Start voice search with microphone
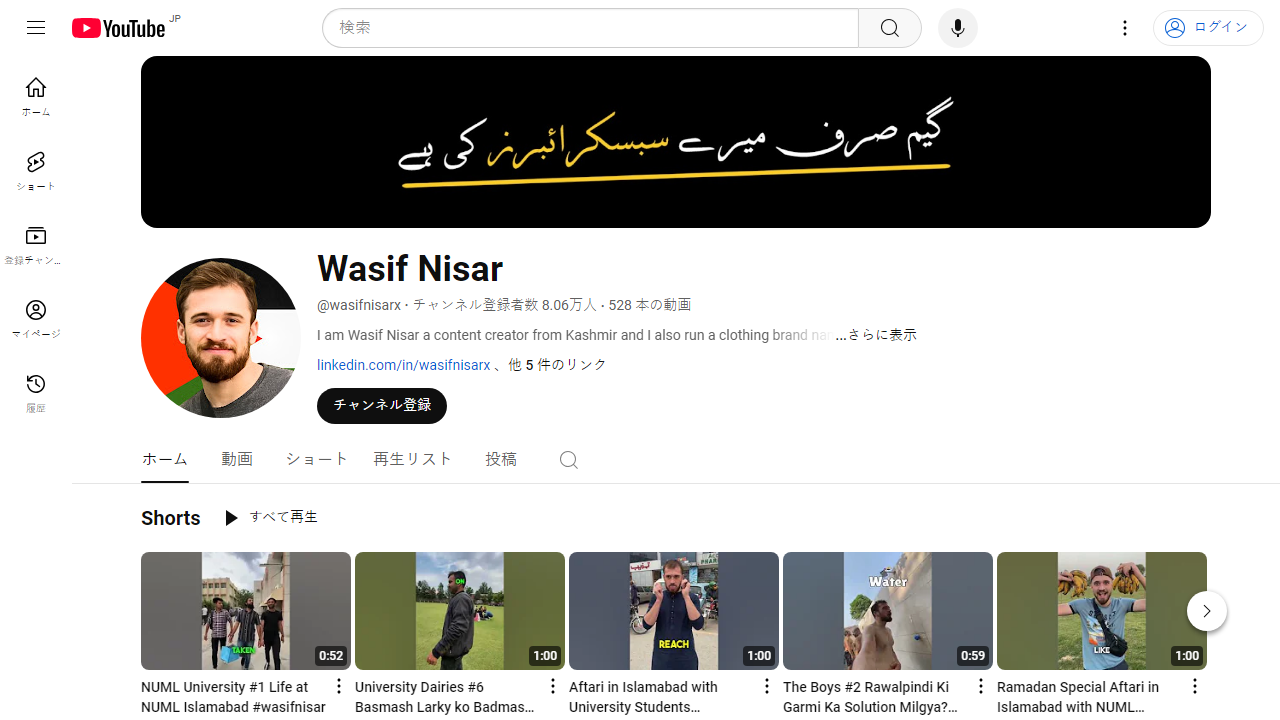The image size is (1280, 720). [958, 28]
